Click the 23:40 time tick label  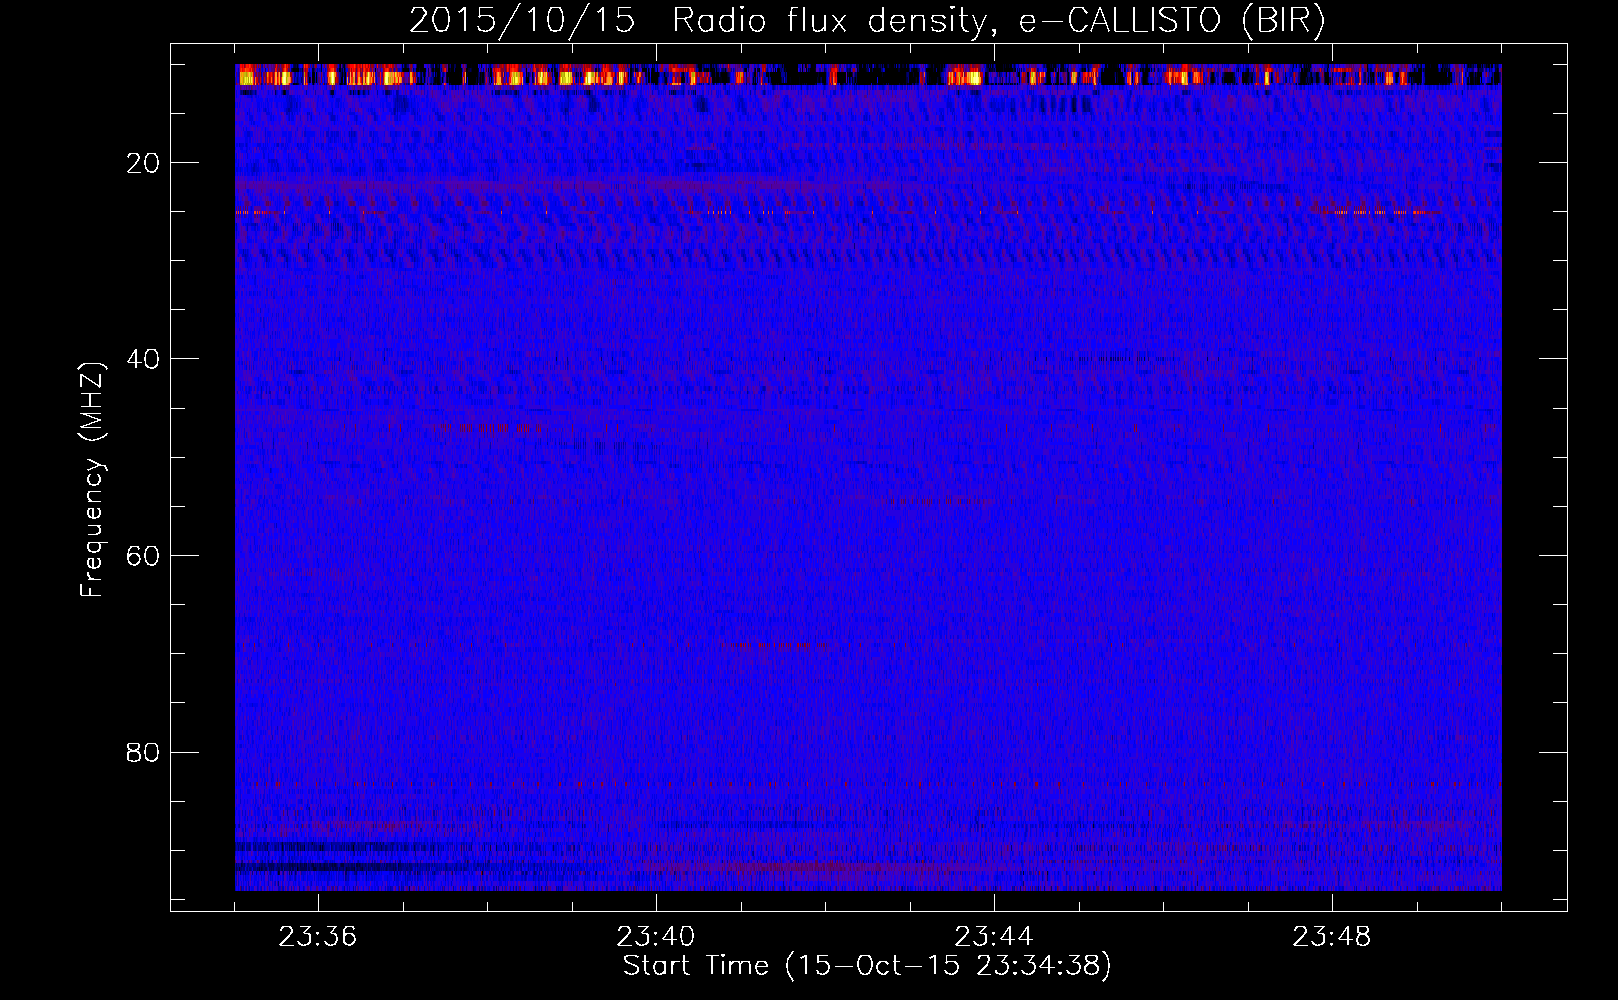(x=656, y=937)
